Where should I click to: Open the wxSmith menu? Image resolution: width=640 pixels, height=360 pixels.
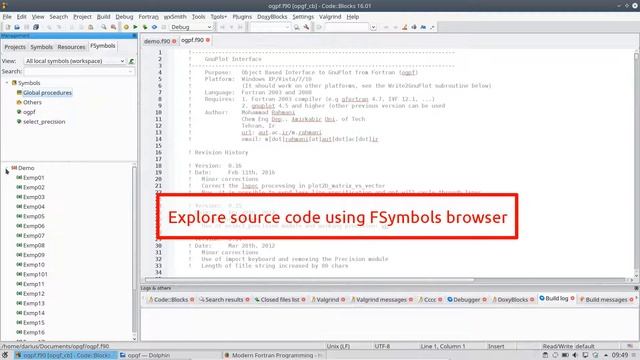(175, 17)
